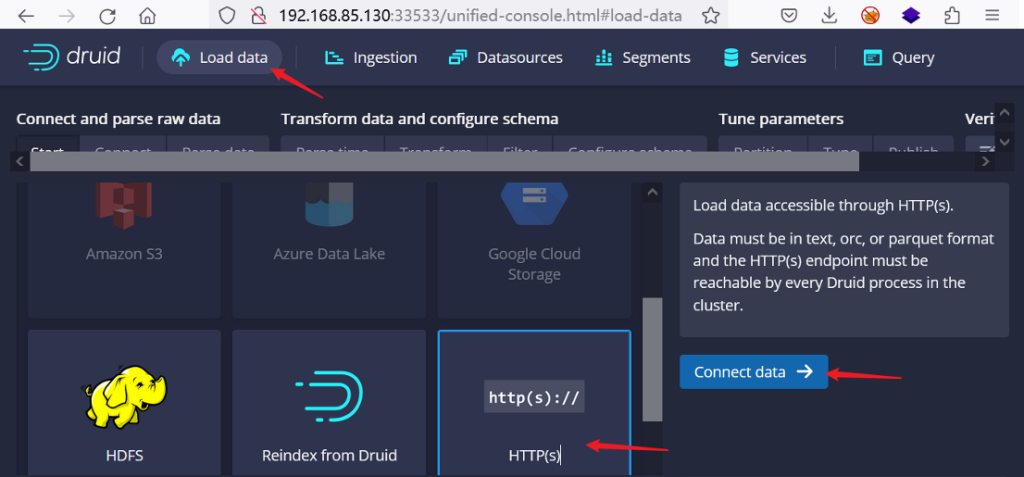Click the shield tracking protection icon
1024x477 pixels.
point(227,16)
